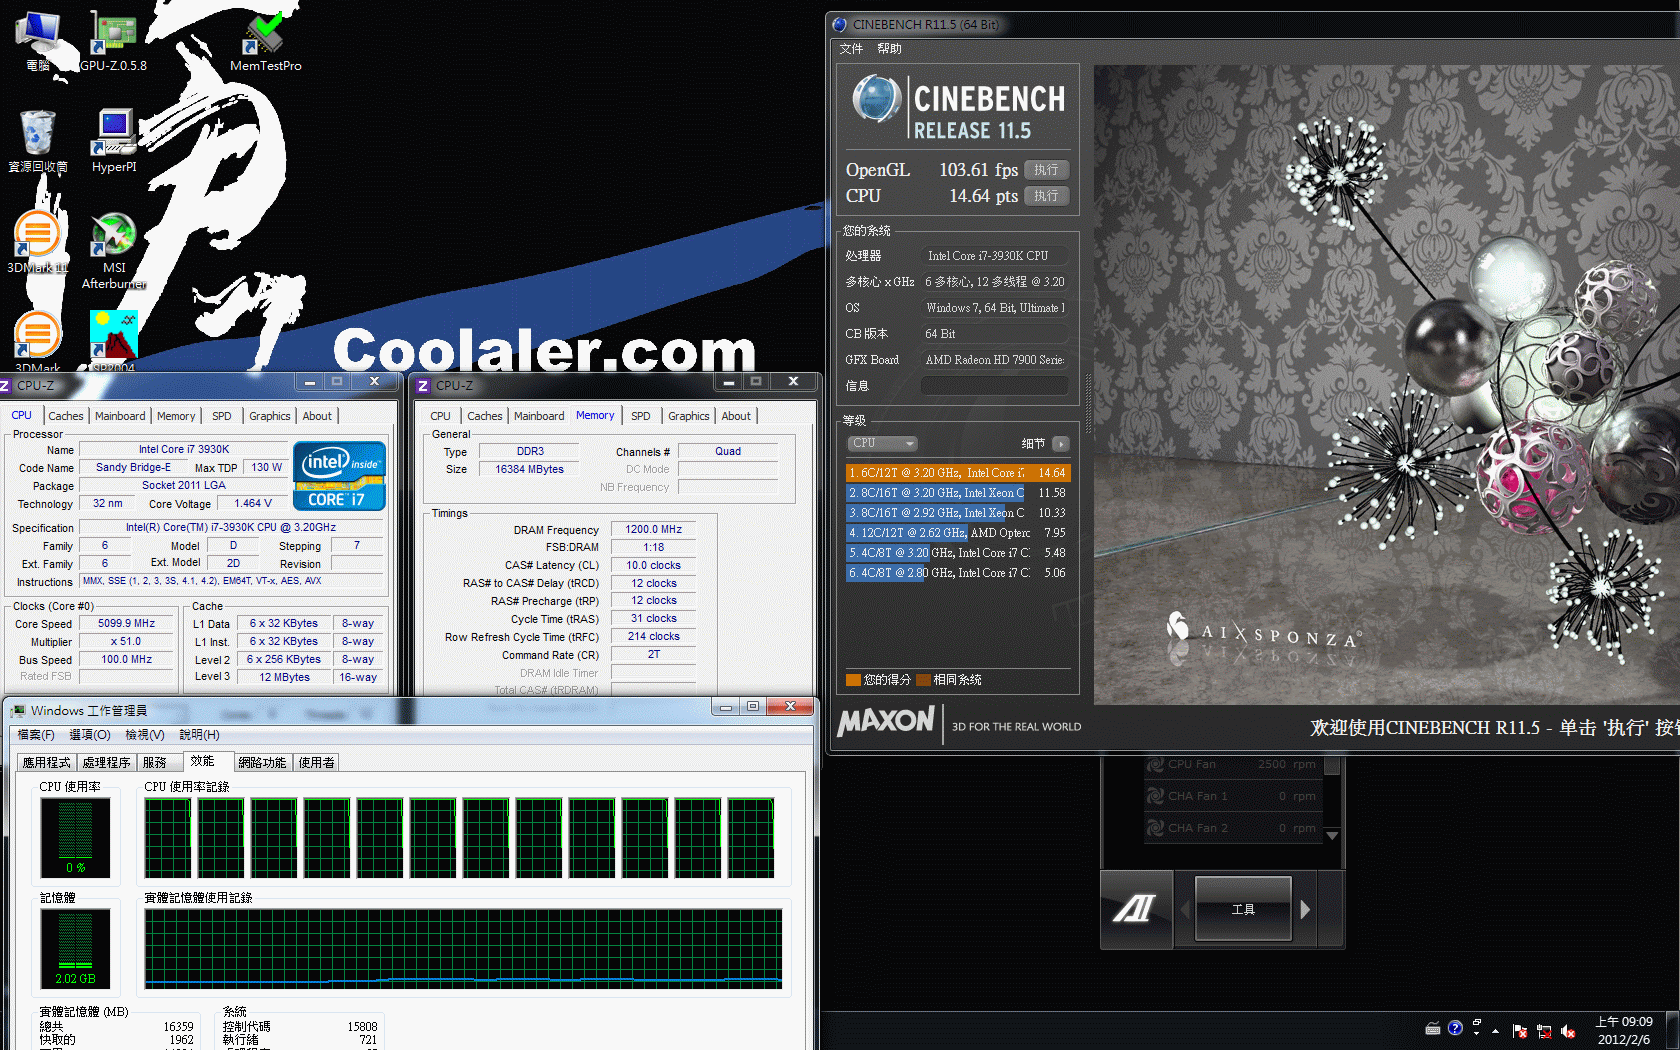Viewport: 1680px width, 1050px height.
Task: Click the AI Suite logo button
Action: (1135, 909)
